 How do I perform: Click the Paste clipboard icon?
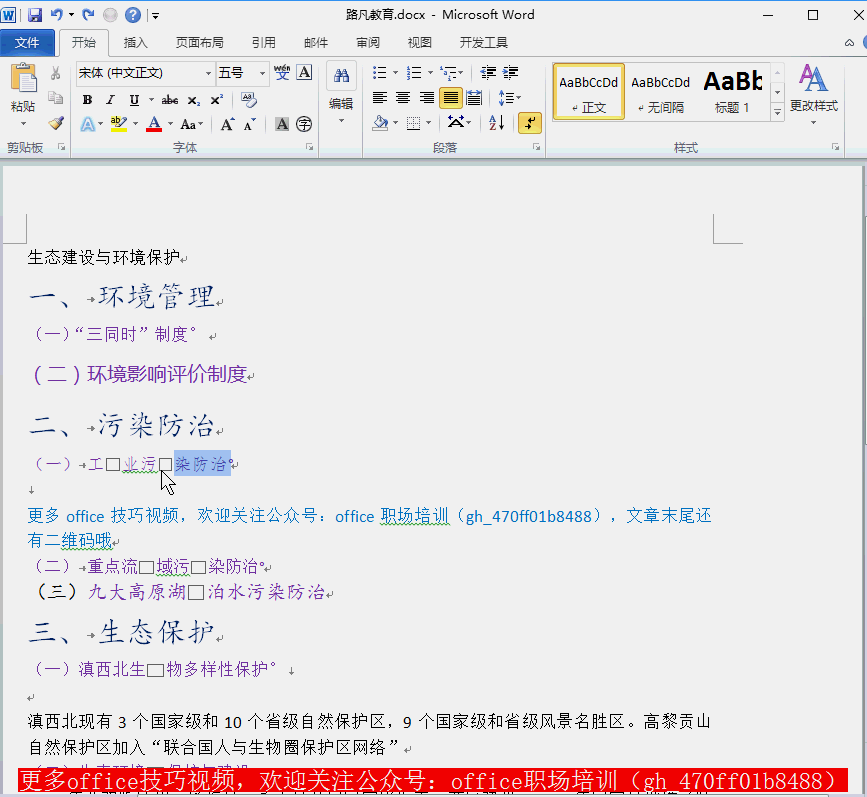pyautogui.click(x=23, y=79)
